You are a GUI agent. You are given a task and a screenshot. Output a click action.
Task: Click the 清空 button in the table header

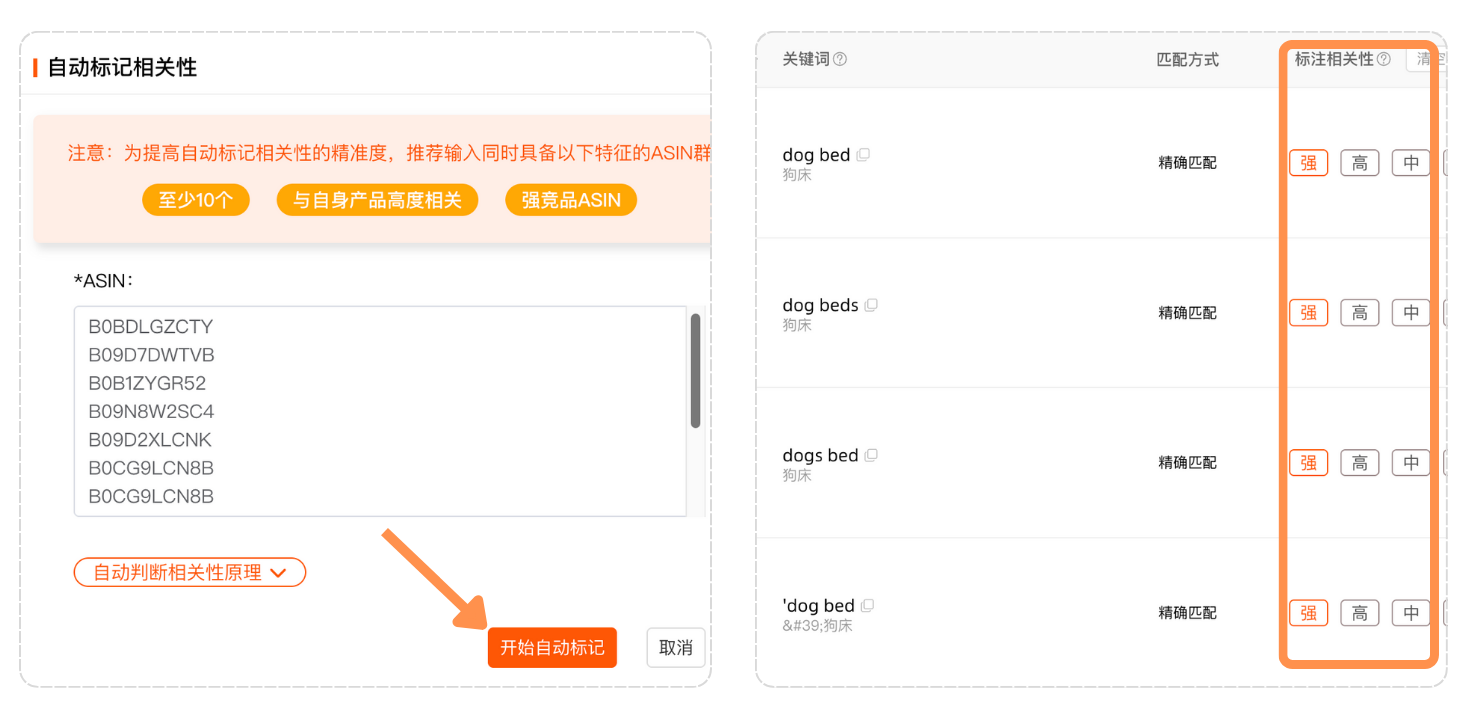click(x=1425, y=59)
